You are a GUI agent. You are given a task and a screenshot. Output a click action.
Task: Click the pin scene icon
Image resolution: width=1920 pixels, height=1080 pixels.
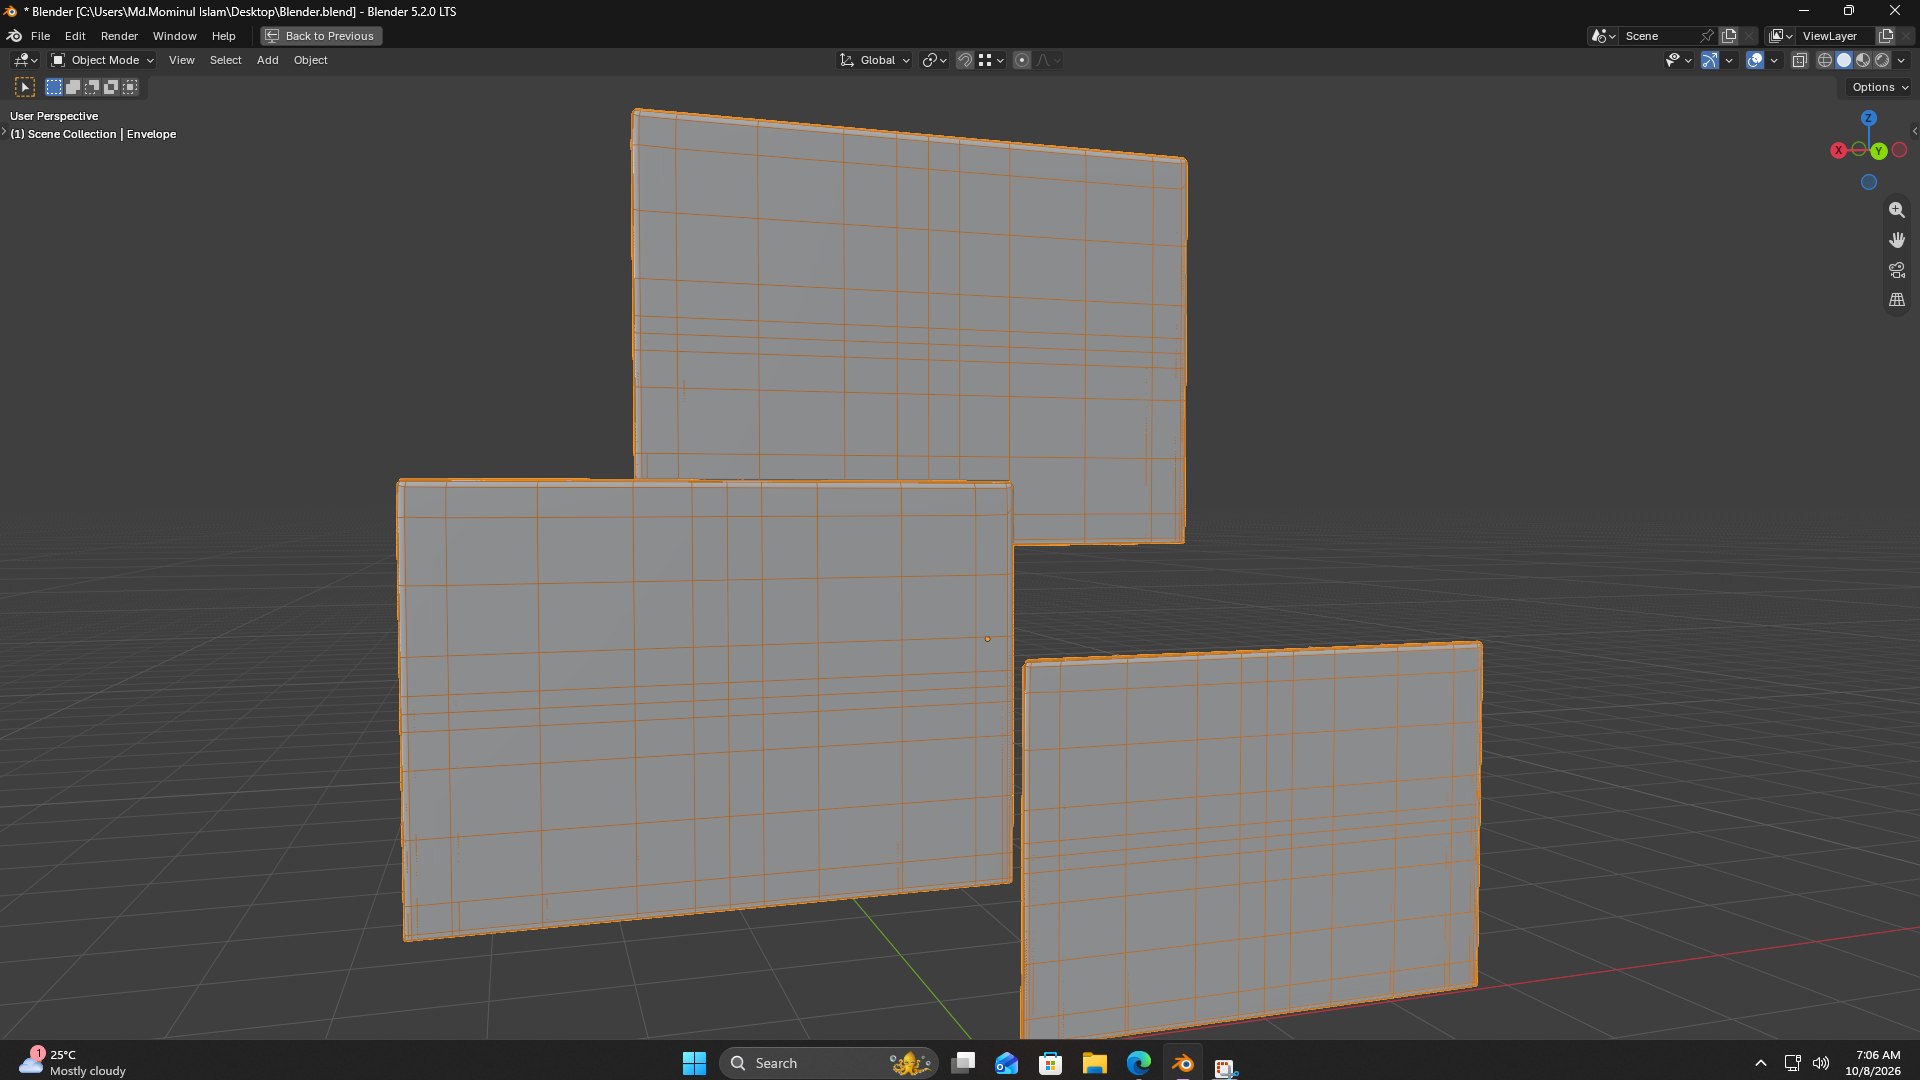[1707, 36]
